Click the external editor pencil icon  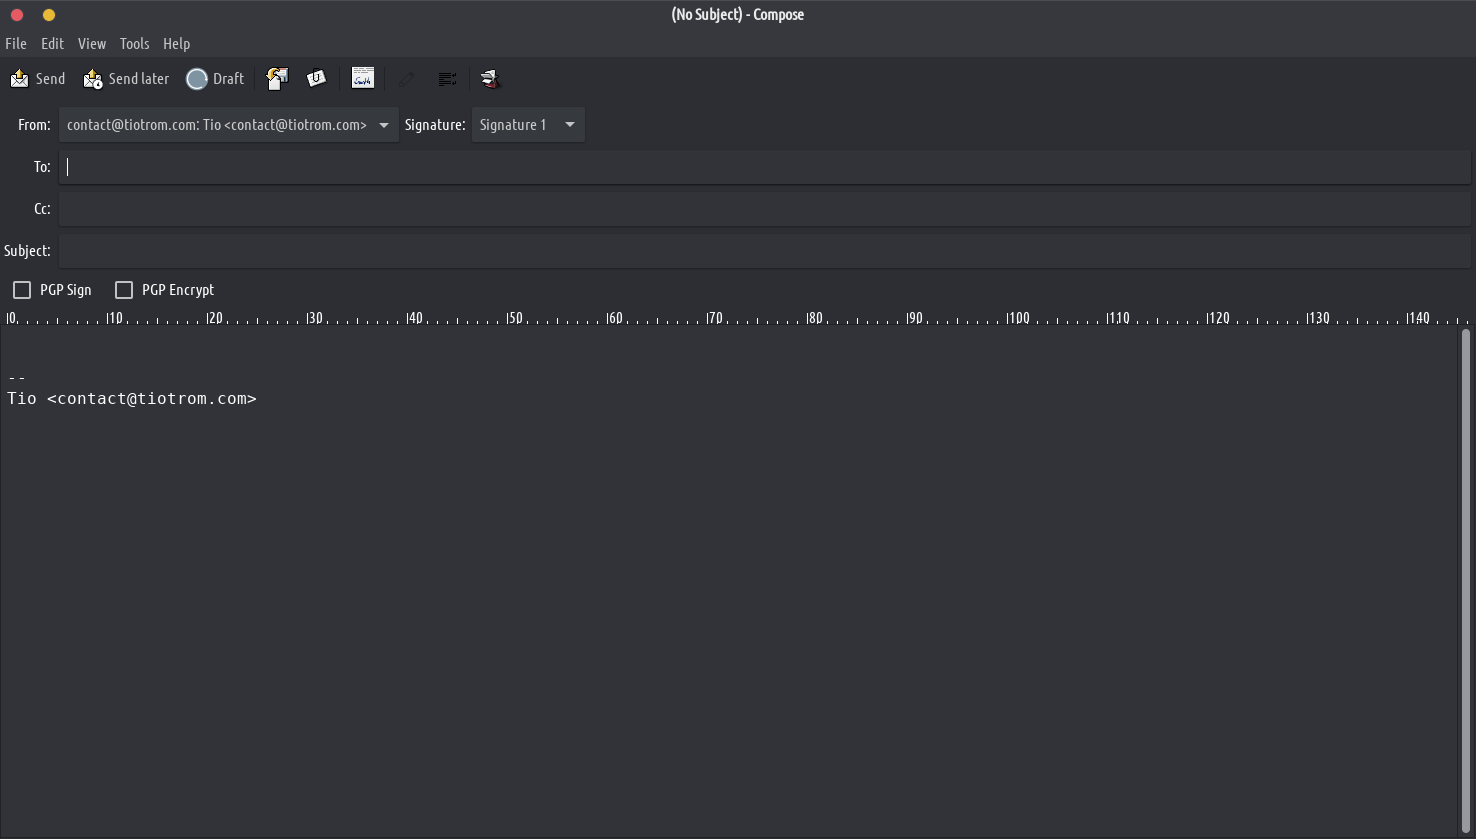(x=406, y=79)
